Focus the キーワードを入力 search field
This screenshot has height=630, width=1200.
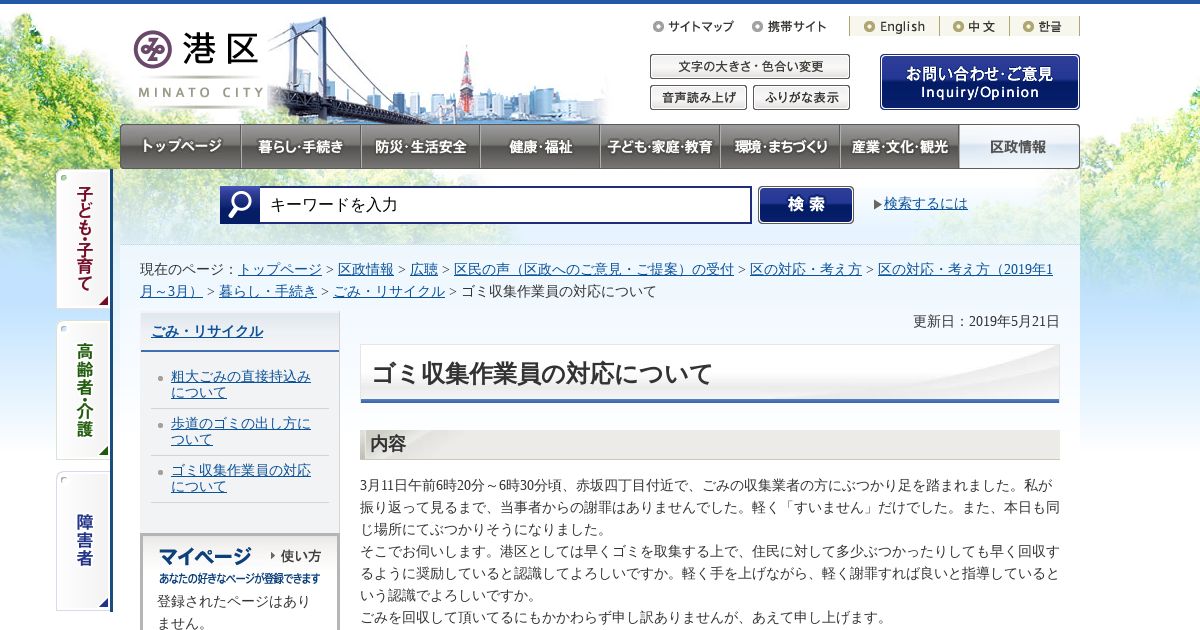505,205
